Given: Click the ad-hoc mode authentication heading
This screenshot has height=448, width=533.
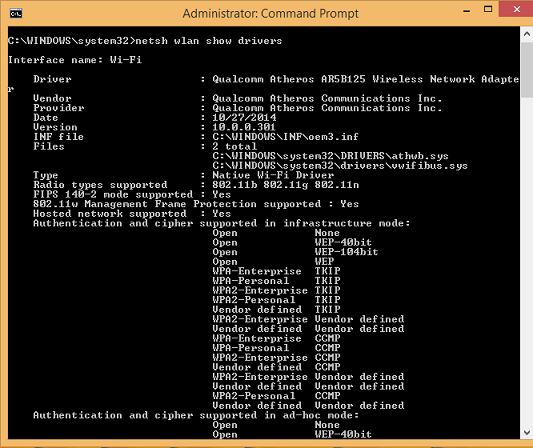Looking at the screenshot, I should pos(196,415).
